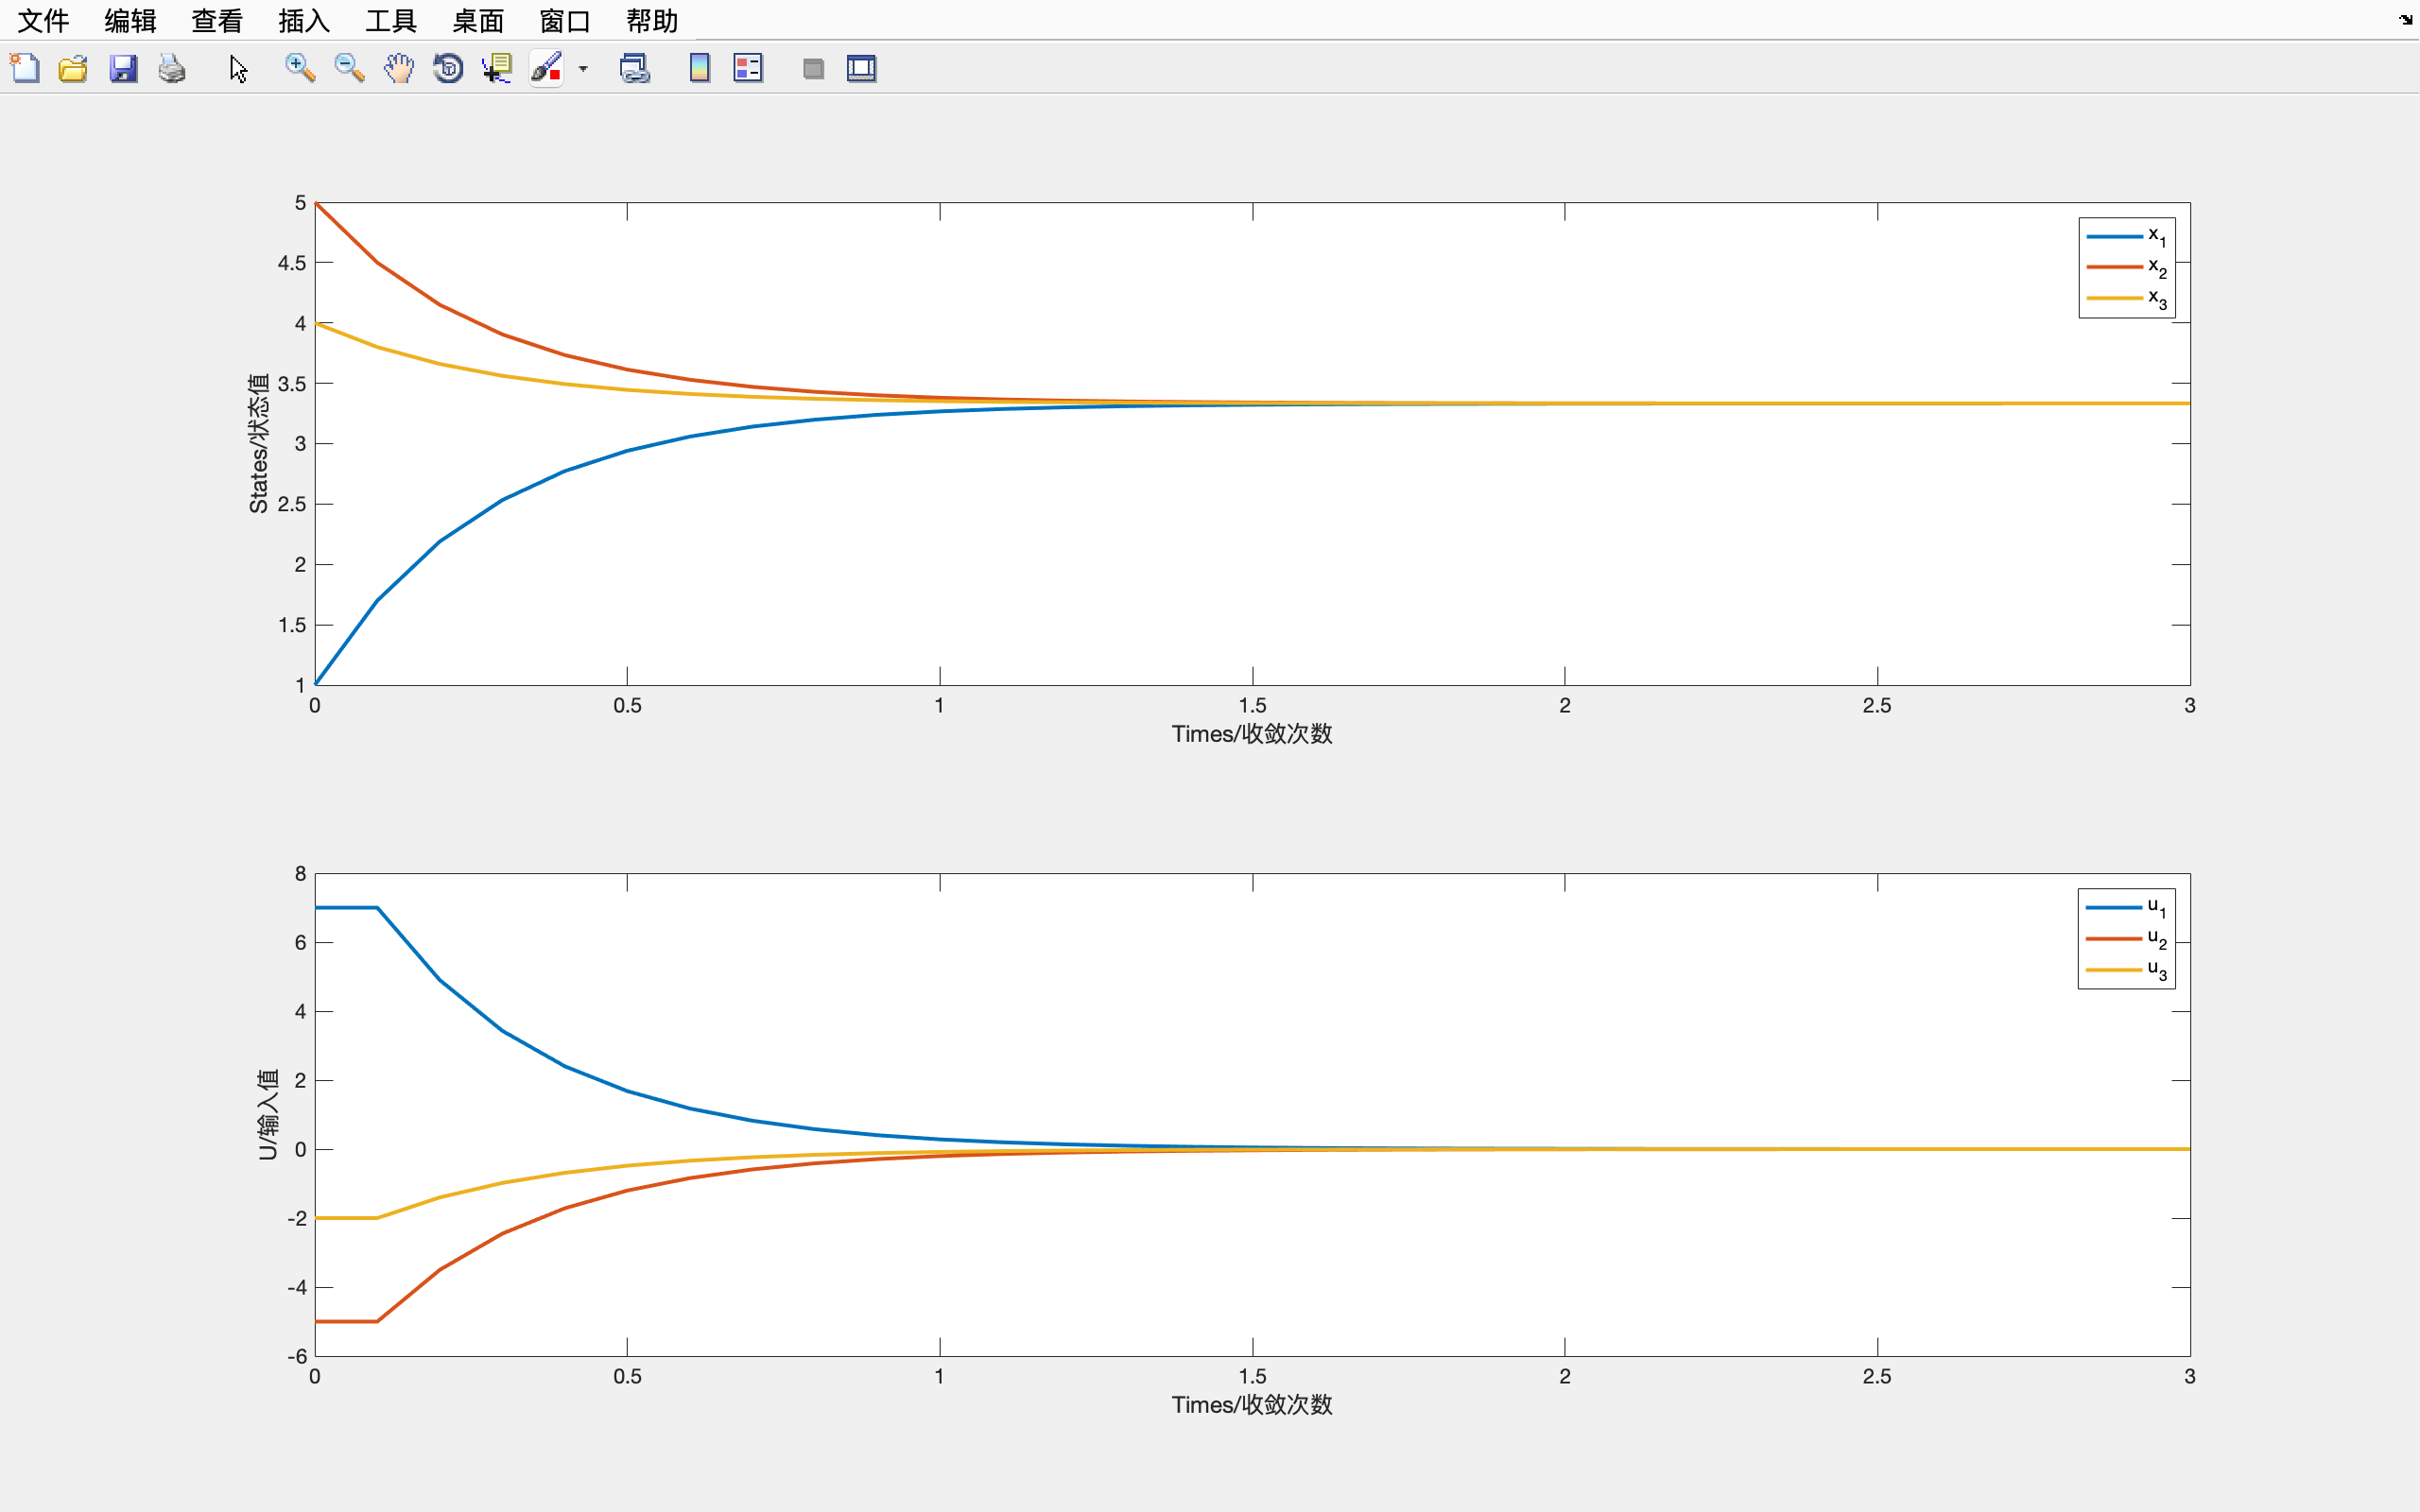Click the Insert Legend toolbar button
Image resolution: width=2420 pixels, height=1512 pixels.
click(x=748, y=68)
